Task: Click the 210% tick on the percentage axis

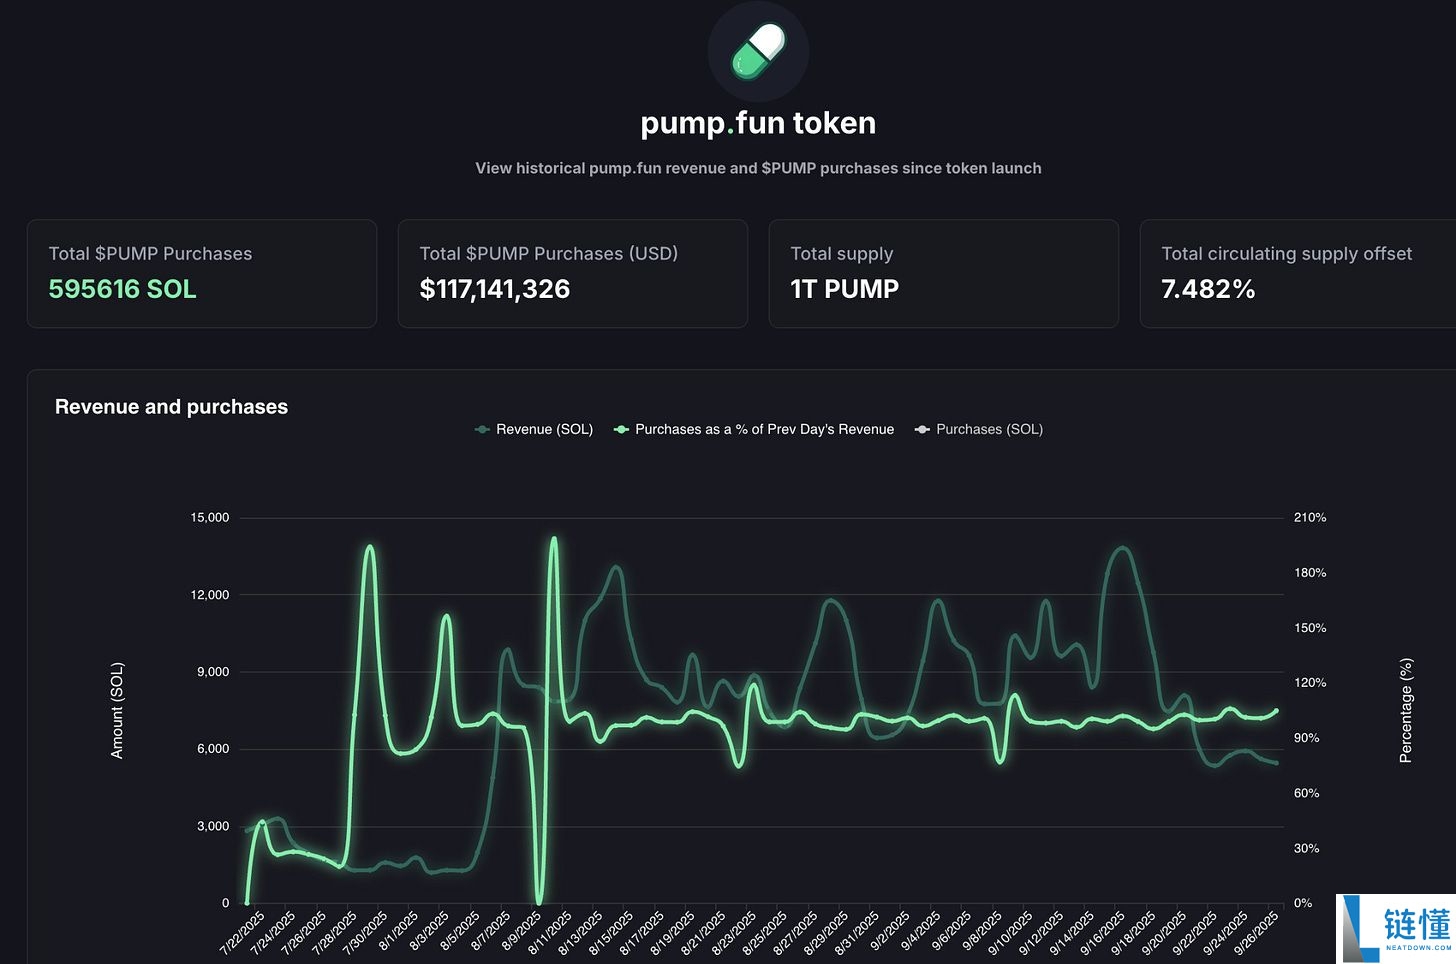Action: click(1310, 518)
